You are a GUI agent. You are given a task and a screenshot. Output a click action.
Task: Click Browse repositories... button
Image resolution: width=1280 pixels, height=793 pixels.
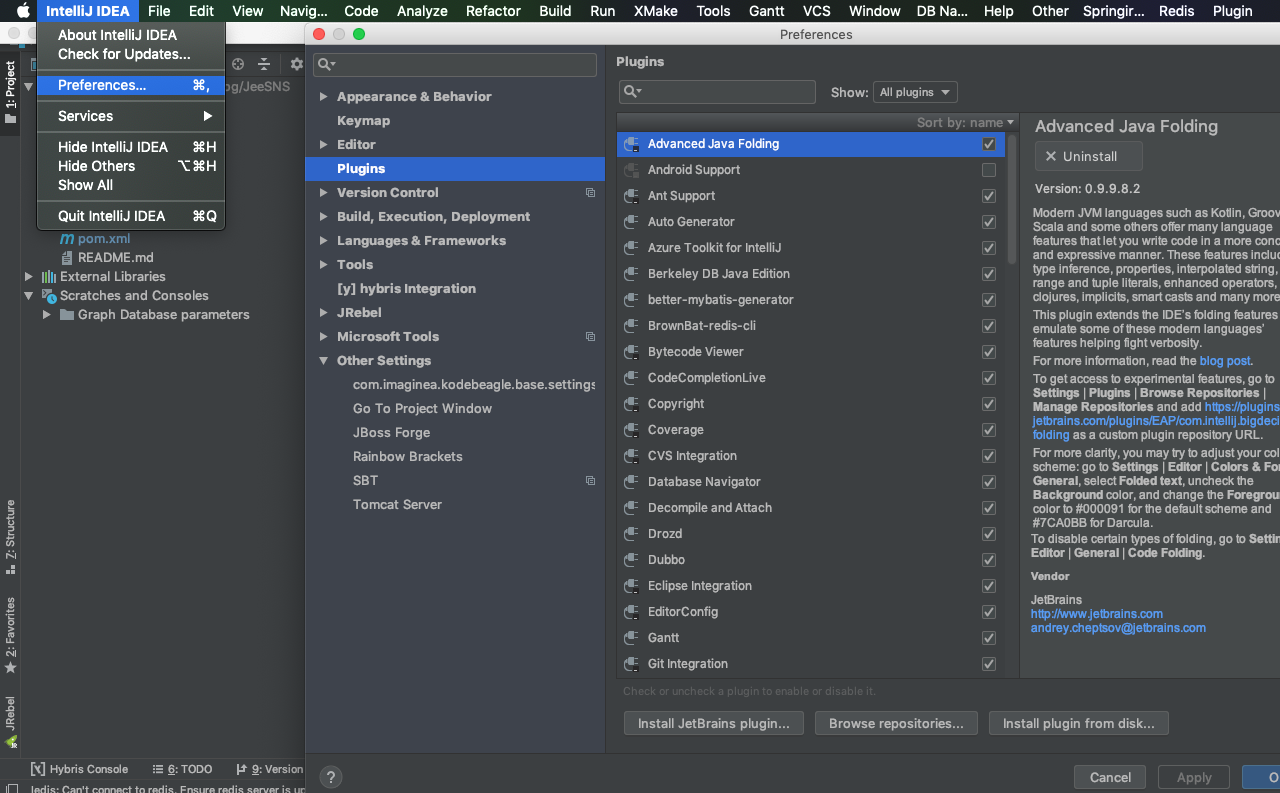896,723
